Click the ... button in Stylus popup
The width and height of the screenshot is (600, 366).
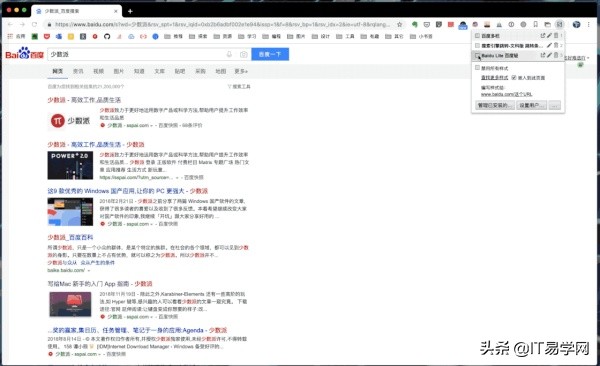(x=554, y=105)
